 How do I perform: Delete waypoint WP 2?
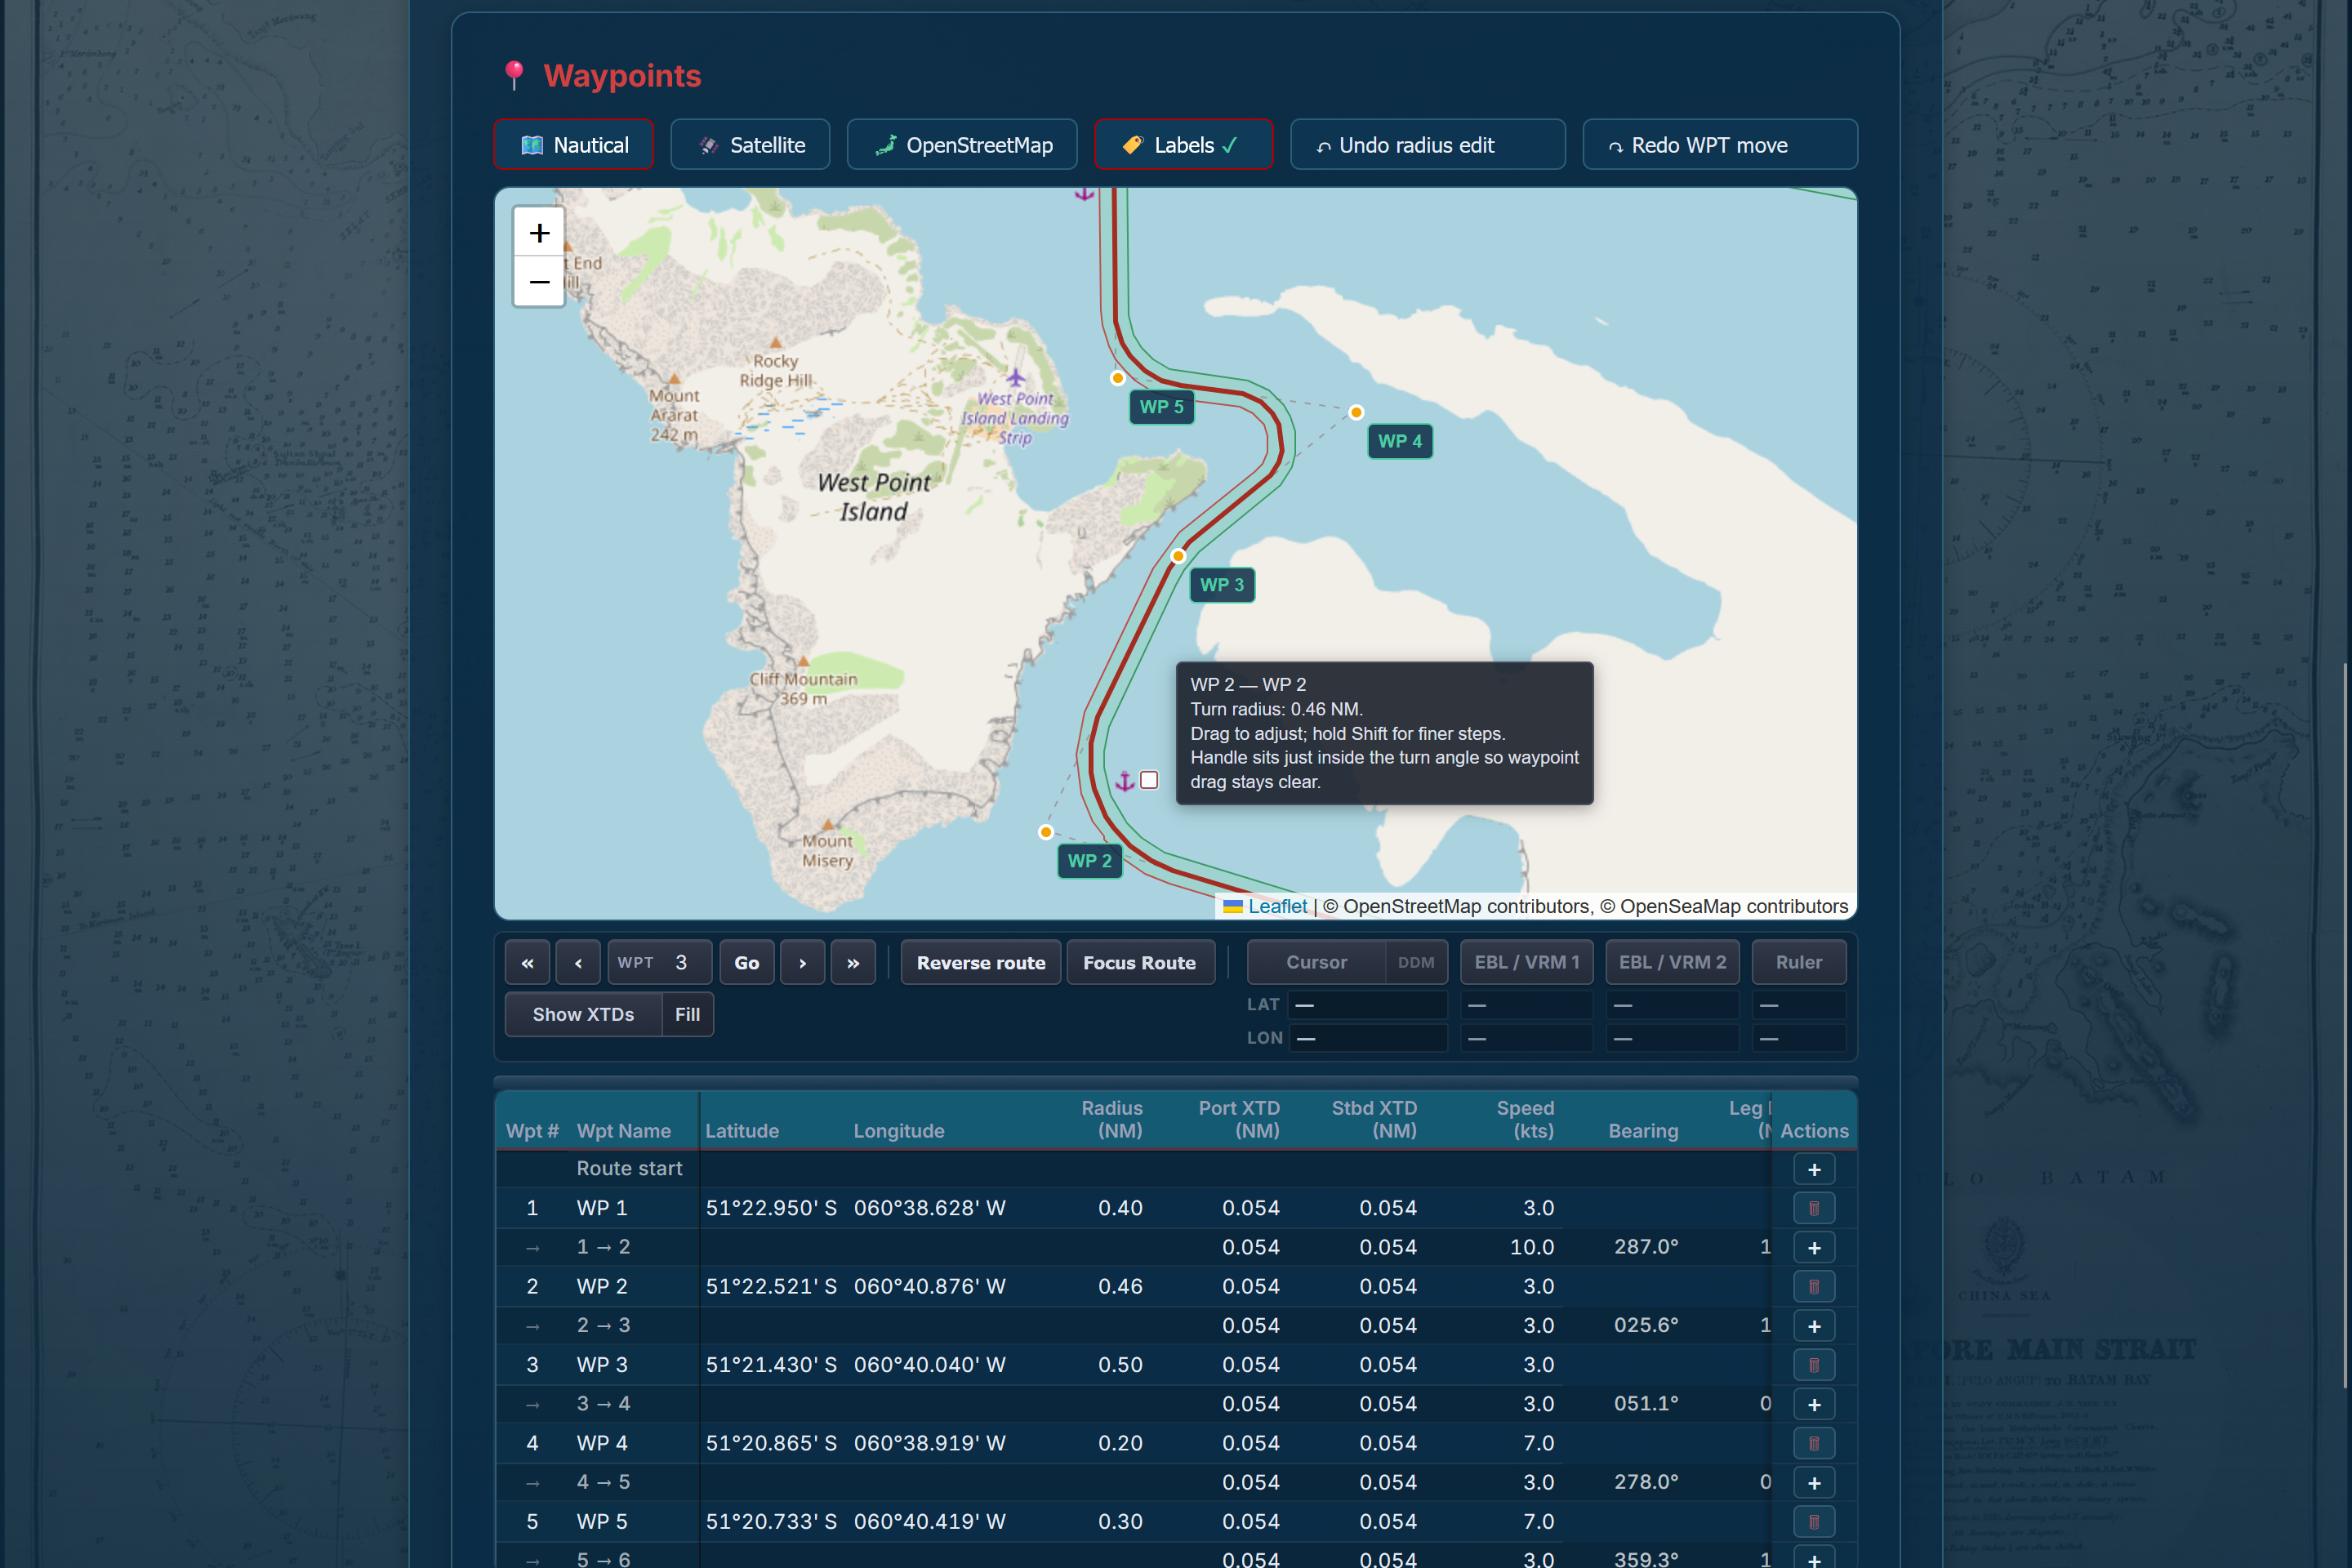1813,1286
